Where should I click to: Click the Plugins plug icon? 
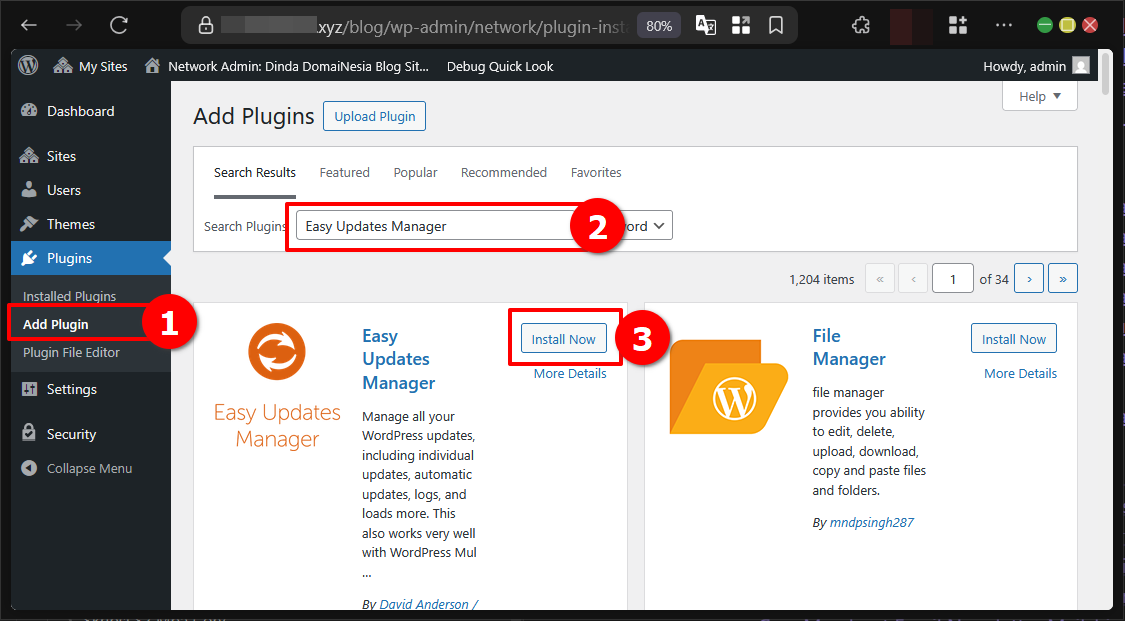[29, 258]
